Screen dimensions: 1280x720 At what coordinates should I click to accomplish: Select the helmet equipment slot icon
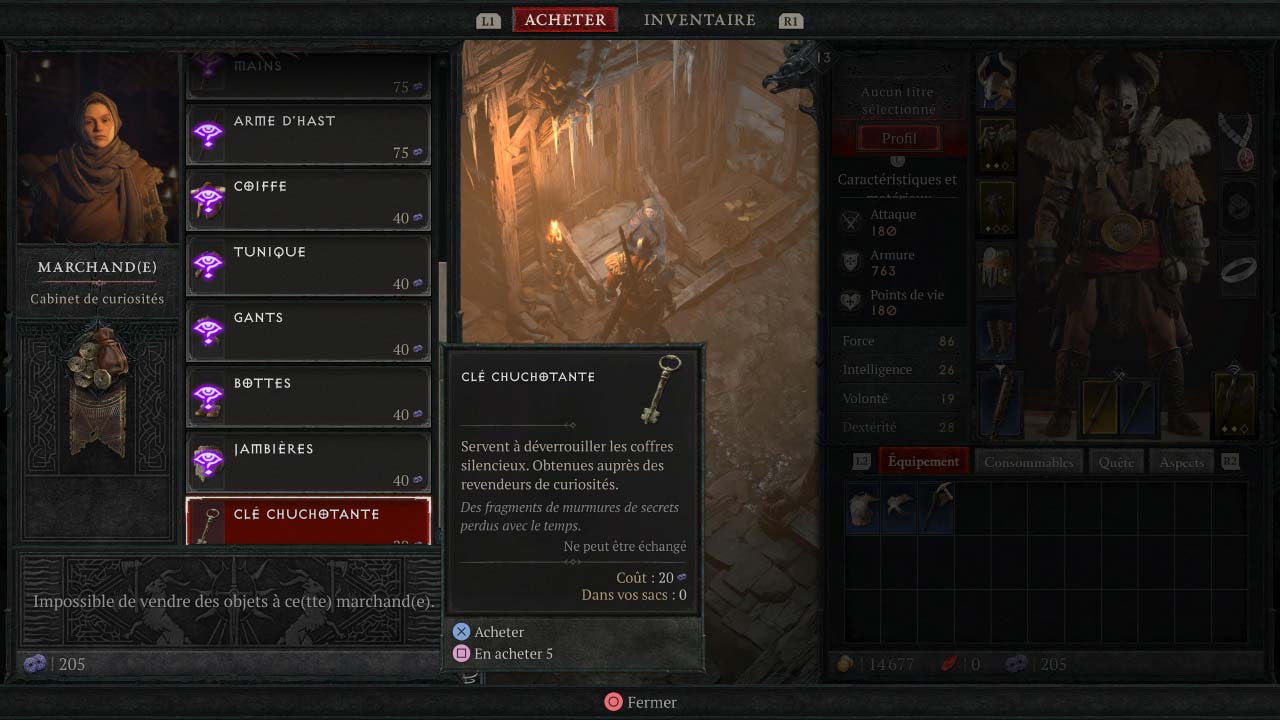[x=996, y=81]
